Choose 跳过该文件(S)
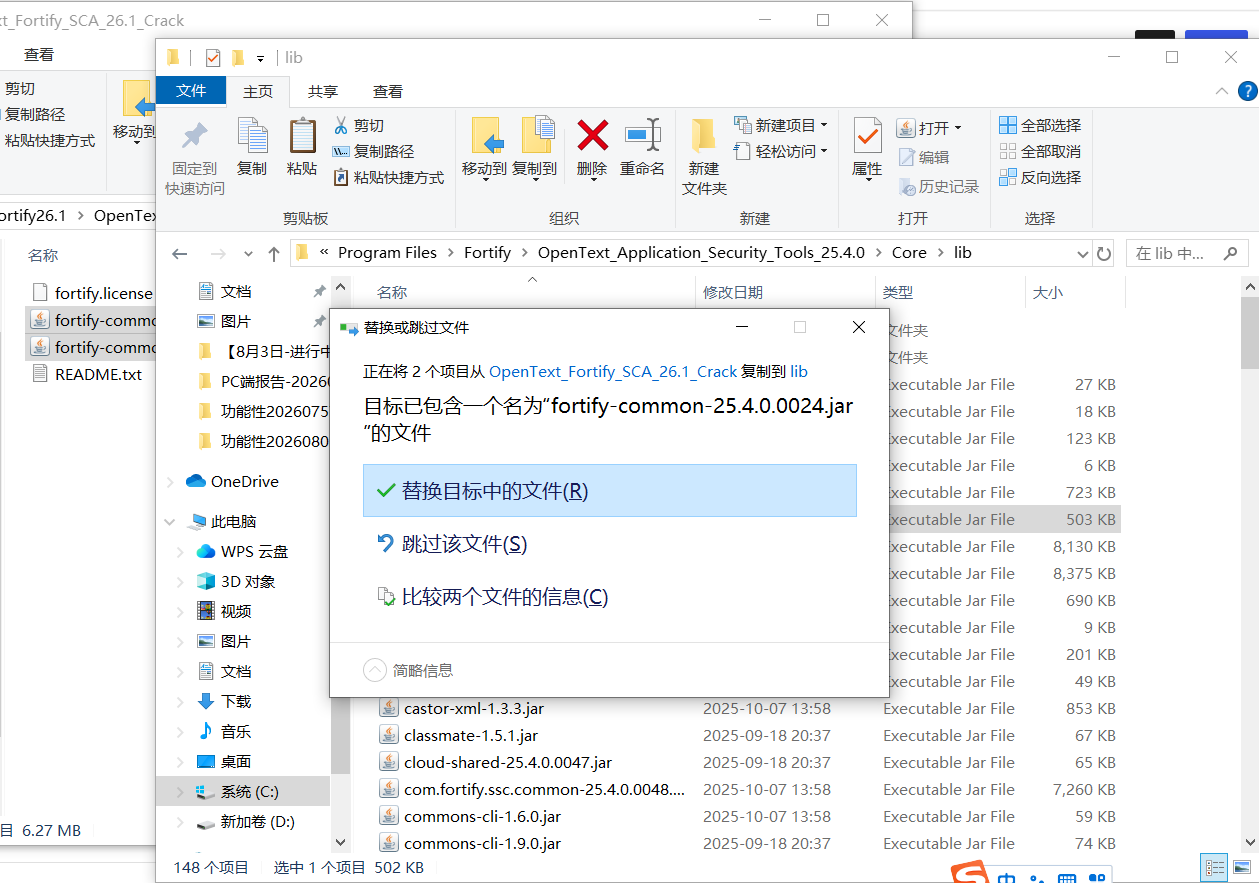 (610, 544)
